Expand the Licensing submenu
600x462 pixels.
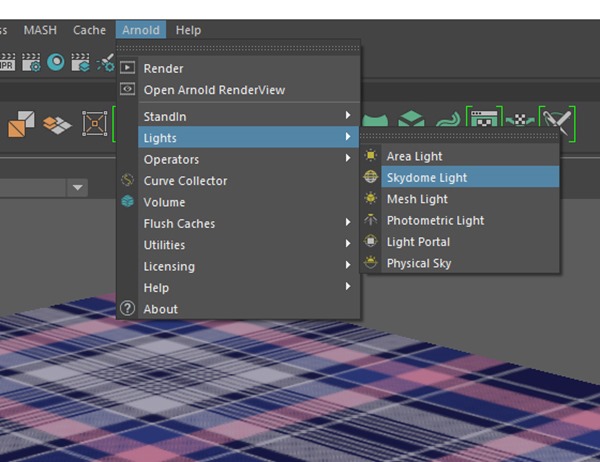point(248,266)
